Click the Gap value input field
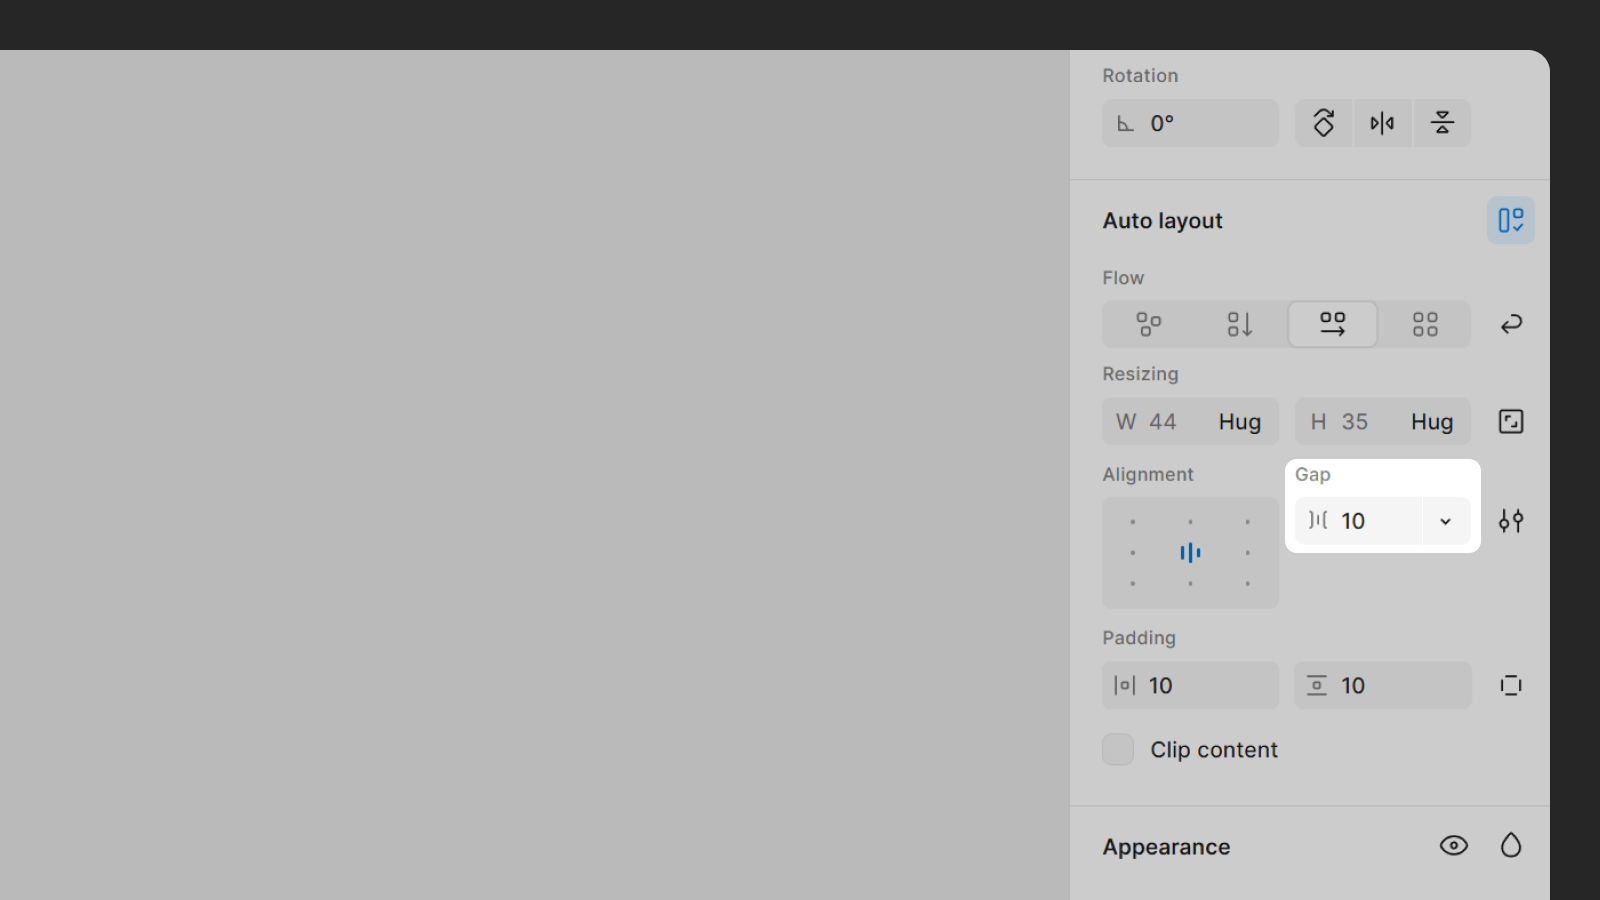This screenshot has height=900, width=1600. coord(1370,521)
